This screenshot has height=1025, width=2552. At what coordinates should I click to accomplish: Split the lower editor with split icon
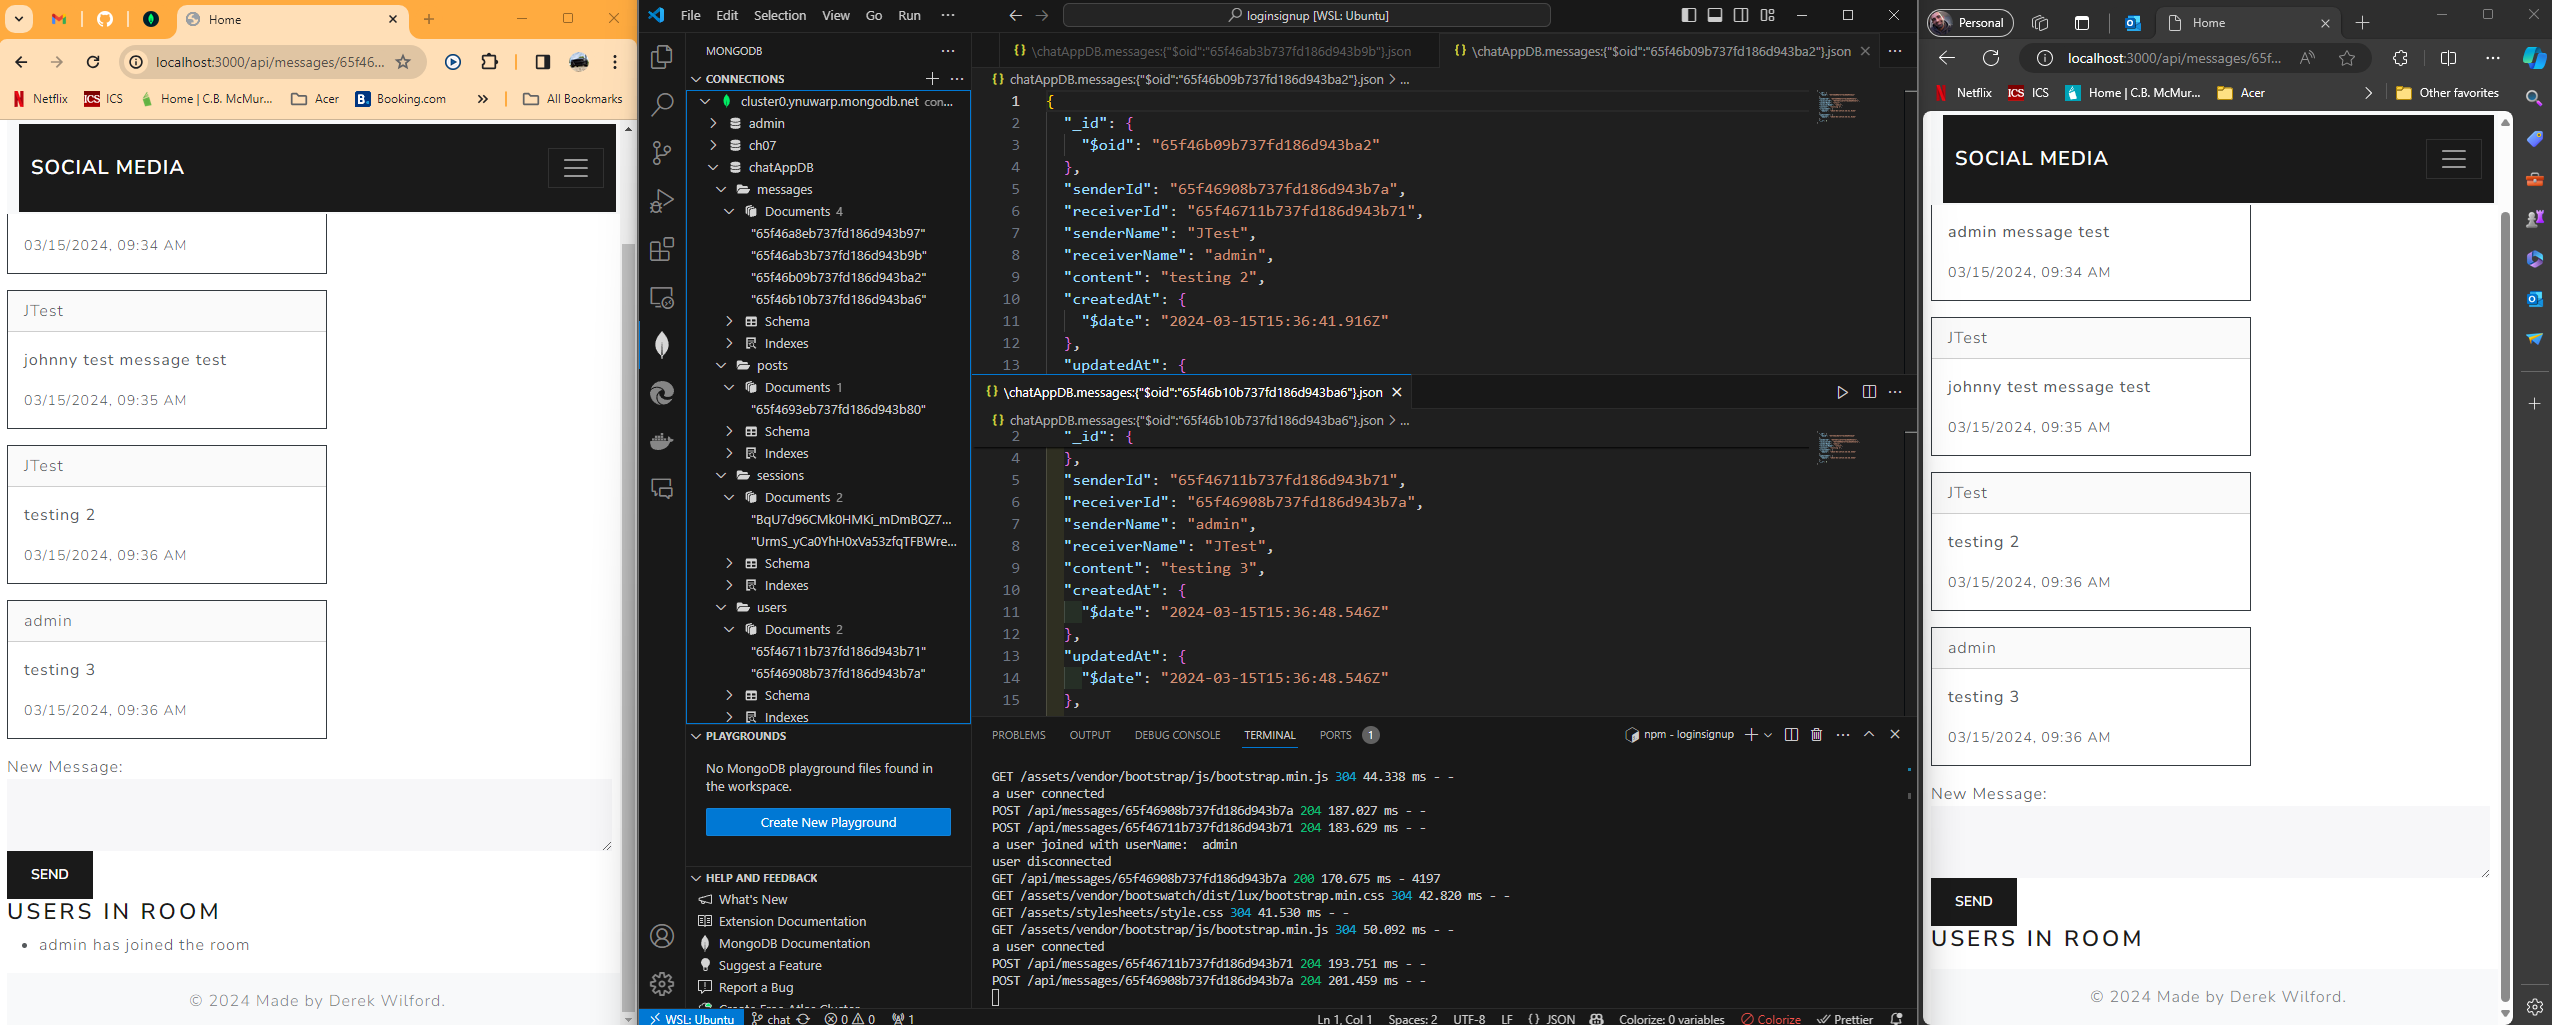click(1869, 392)
